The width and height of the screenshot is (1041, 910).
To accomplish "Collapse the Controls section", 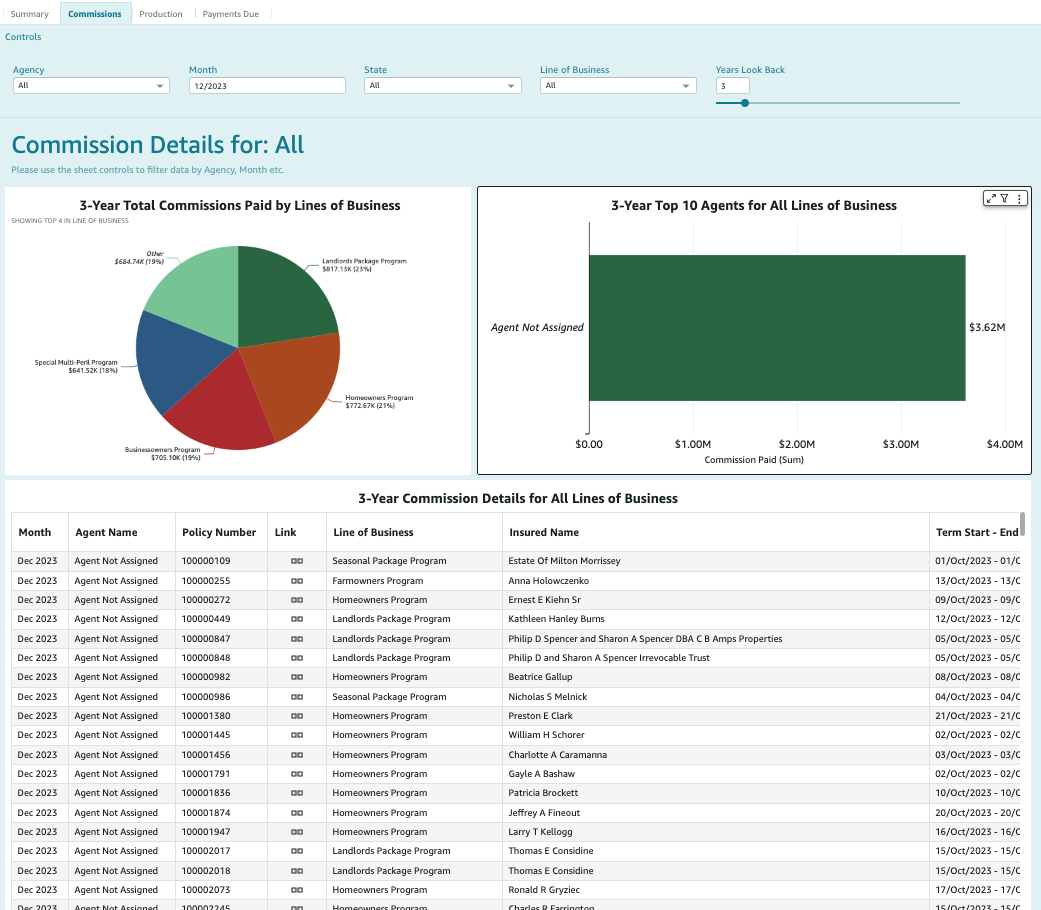I will (24, 37).
